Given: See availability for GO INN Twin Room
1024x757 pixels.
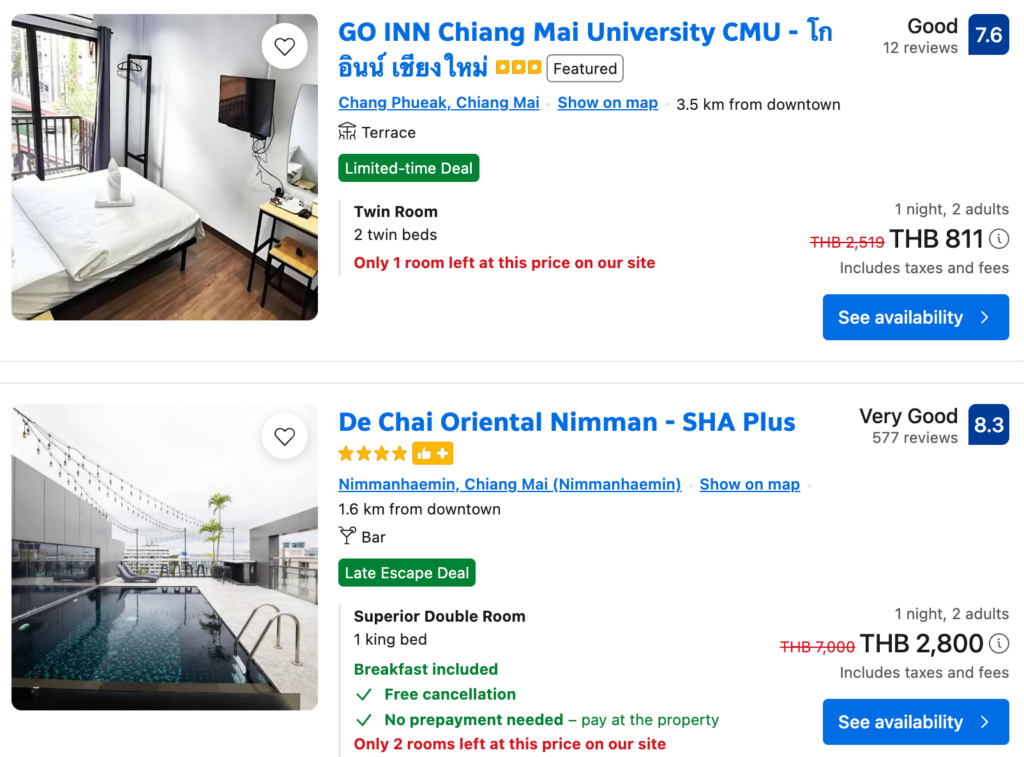Looking at the screenshot, I should click(x=915, y=317).
